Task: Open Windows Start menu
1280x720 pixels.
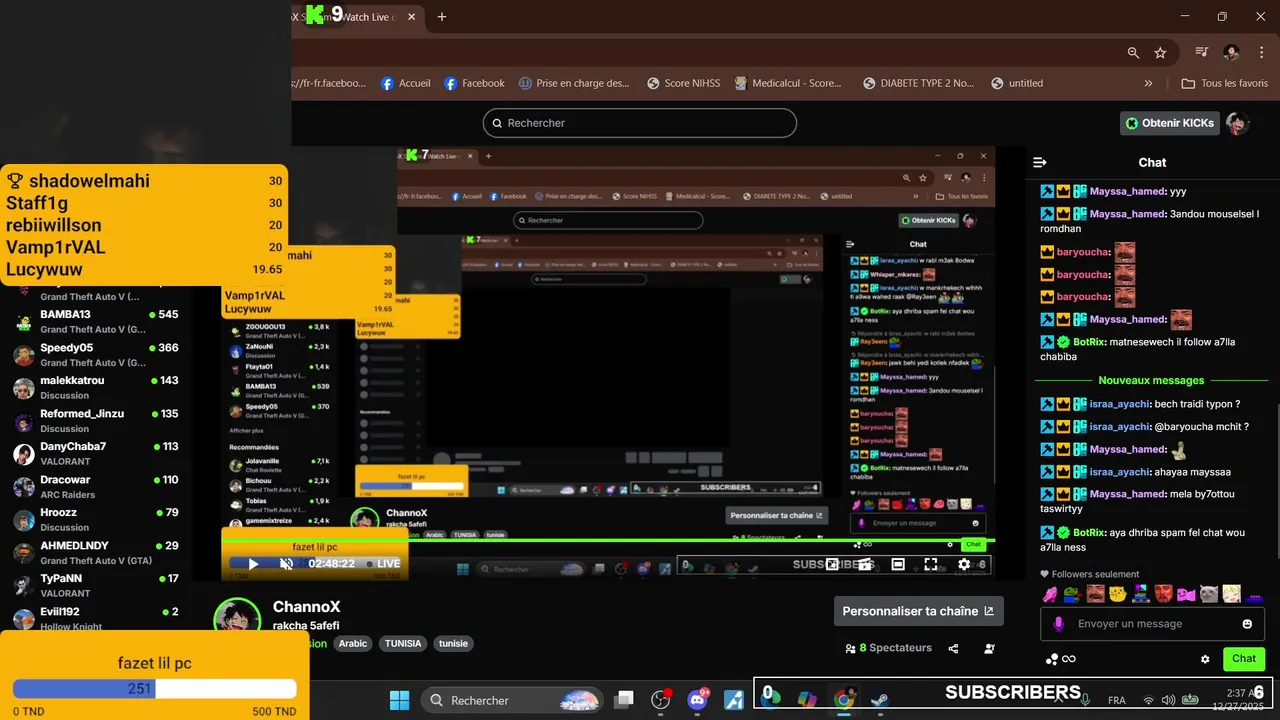Action: pyautogui.click(x=399, y=700)
